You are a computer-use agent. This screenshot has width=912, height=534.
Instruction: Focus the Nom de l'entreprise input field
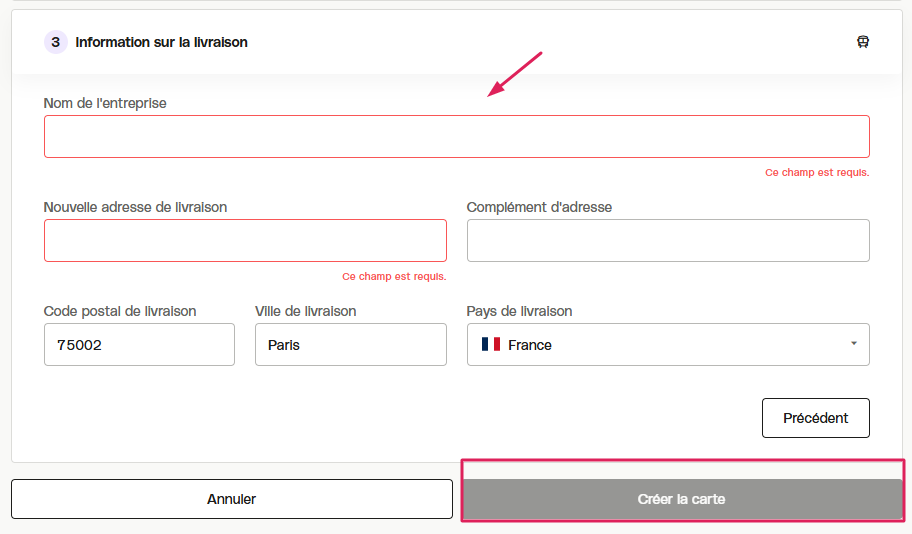tap(457, 137)
